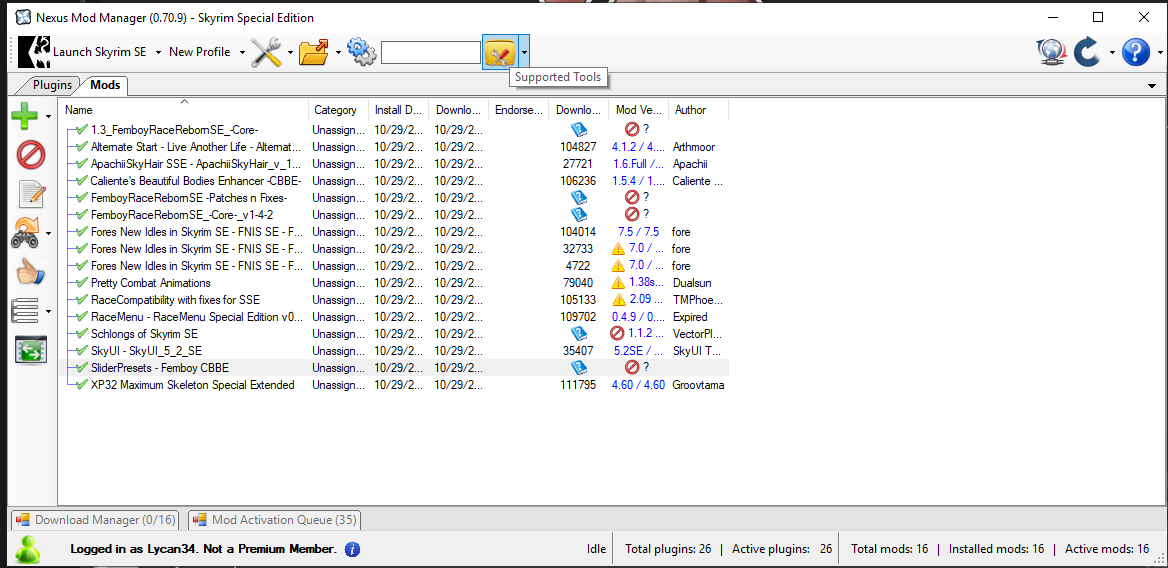Toggle checkmark for SkyUI - SkyUI_5_2_SE
Viewport: 1168px width, 568px height.
82,351
